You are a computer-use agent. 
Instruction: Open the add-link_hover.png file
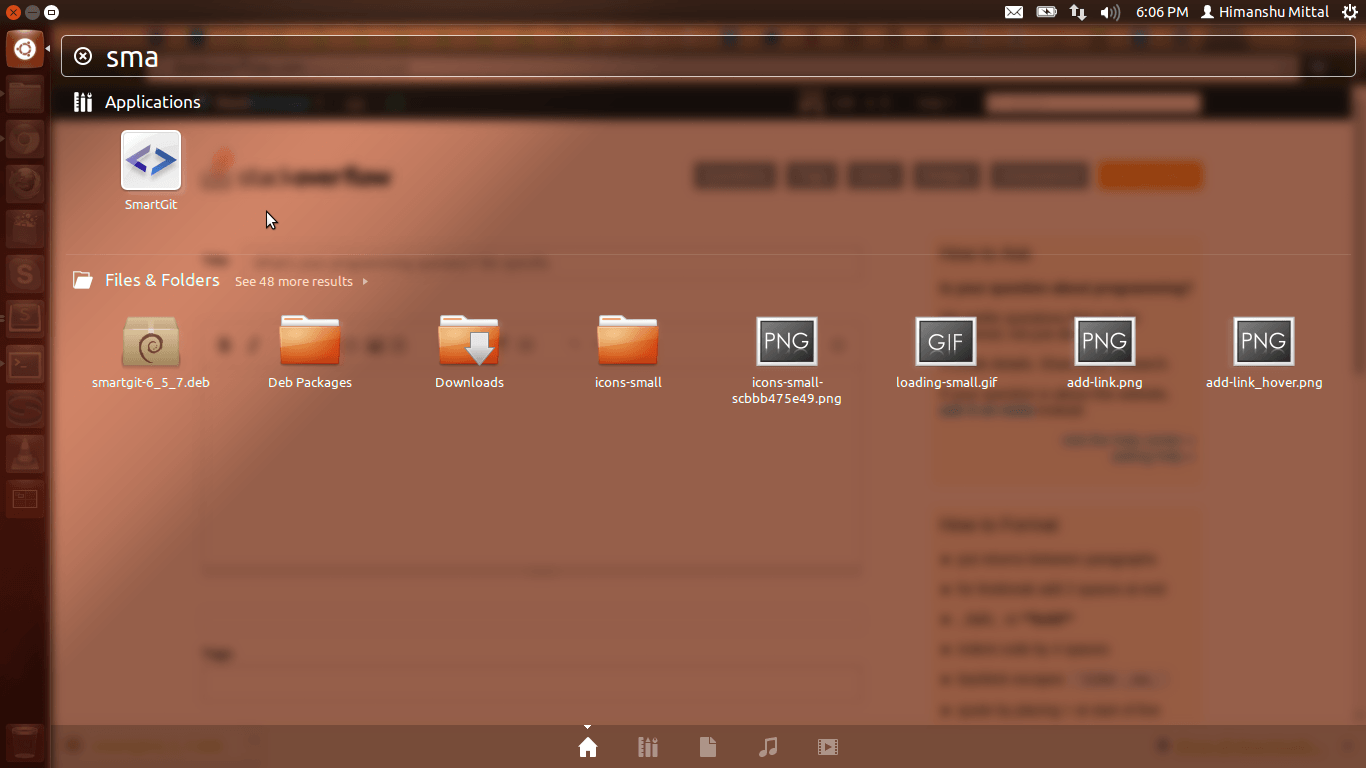(x=1264, y=343)
